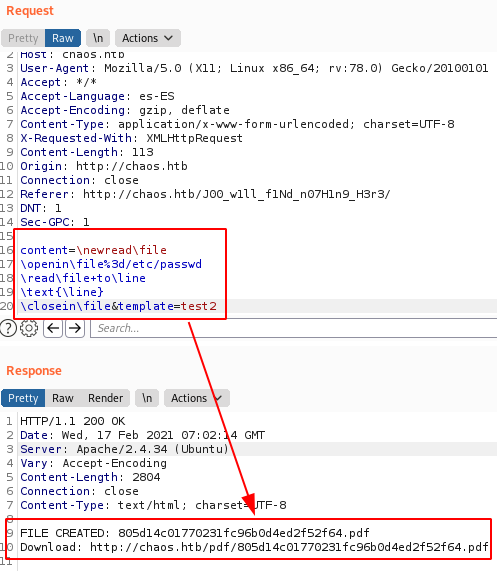The height and width of the screenshot is (571, 497).
Task: Click the Content-Length: 113 line
Action: [x=87, y=152]
